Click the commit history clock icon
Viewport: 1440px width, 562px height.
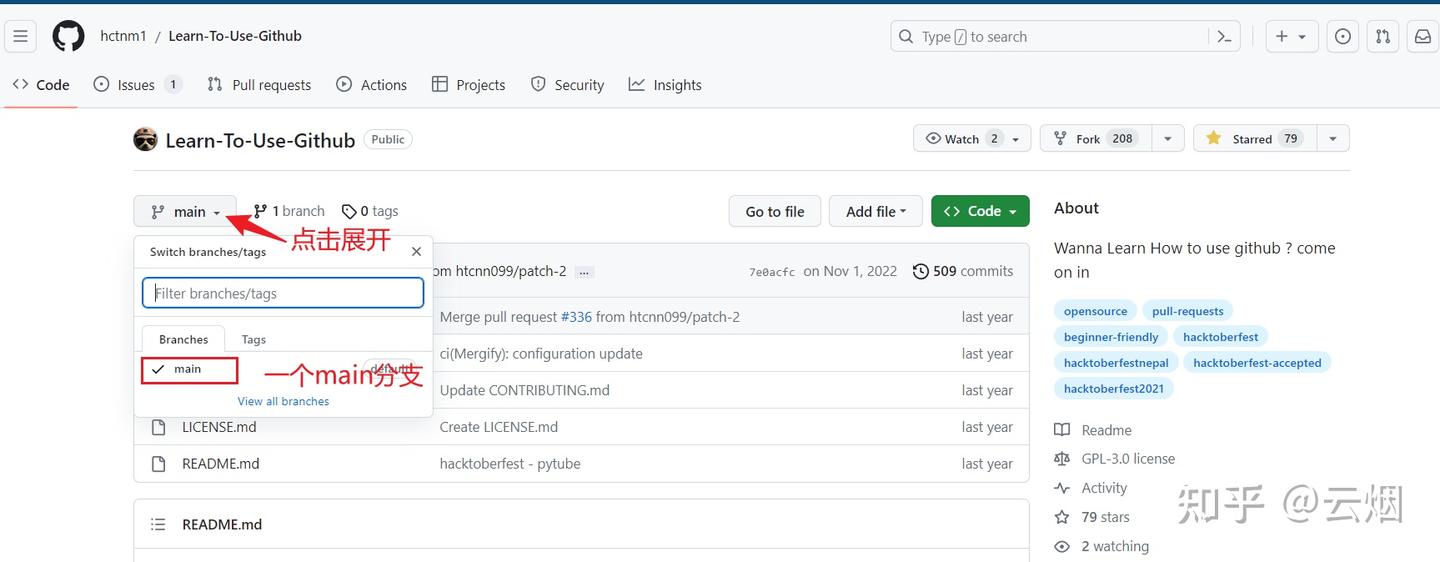pyautogui.click(x=921, y=271)
